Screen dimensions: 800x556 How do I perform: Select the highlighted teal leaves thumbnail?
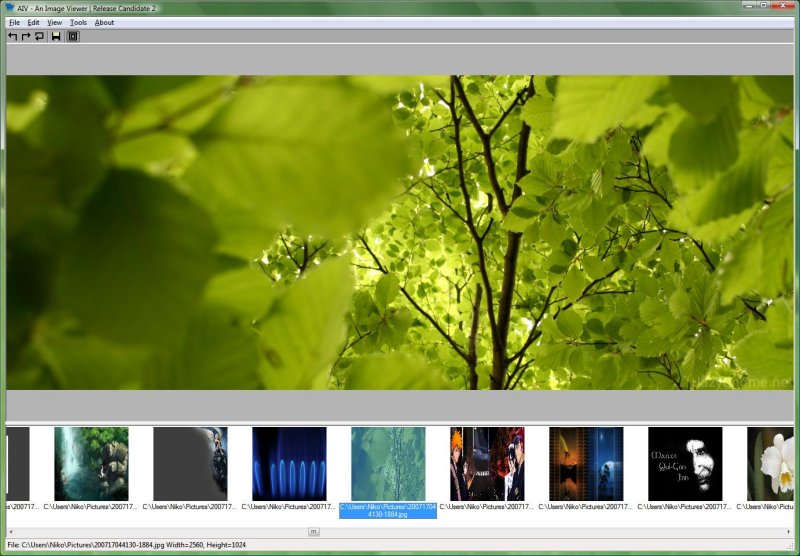pyautogui.click(x=388, y=464)
